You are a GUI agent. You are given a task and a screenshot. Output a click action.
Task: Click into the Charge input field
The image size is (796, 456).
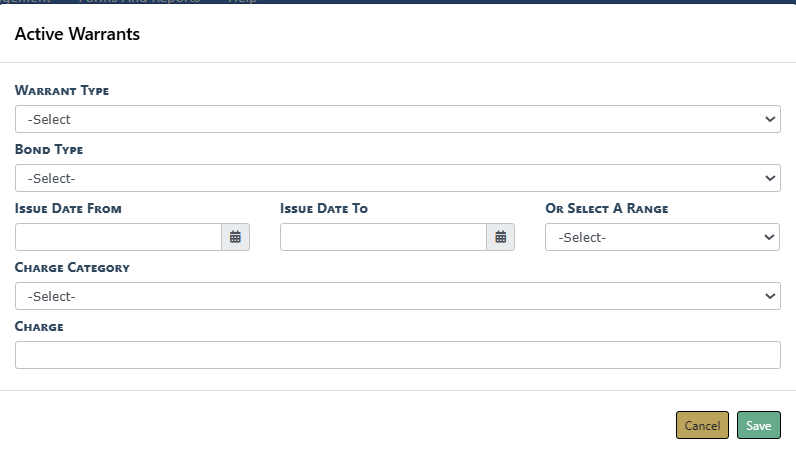point(397,355)
